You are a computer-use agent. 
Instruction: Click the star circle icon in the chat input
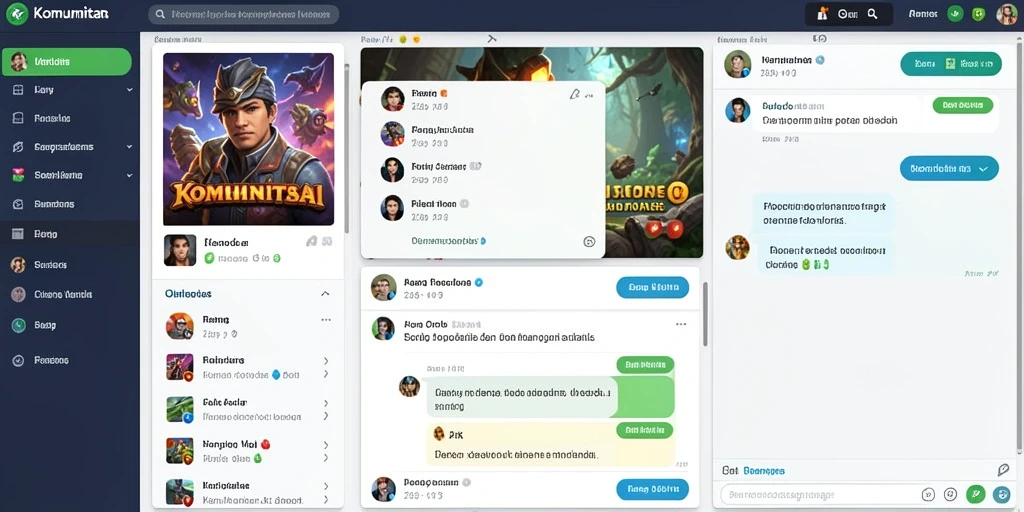click(927, 494)
